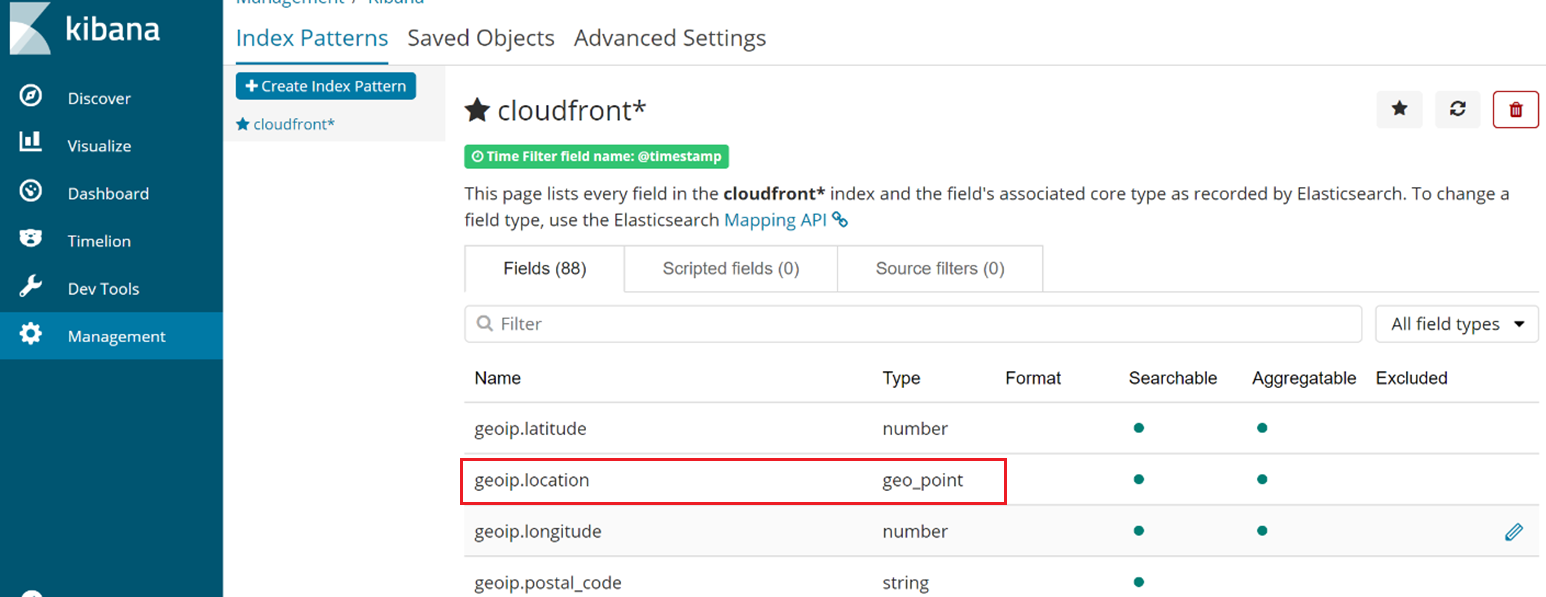Viewport: 1546px width, 597px height.
Task: Click the Management label in sidebar
Action: [117, 337]
